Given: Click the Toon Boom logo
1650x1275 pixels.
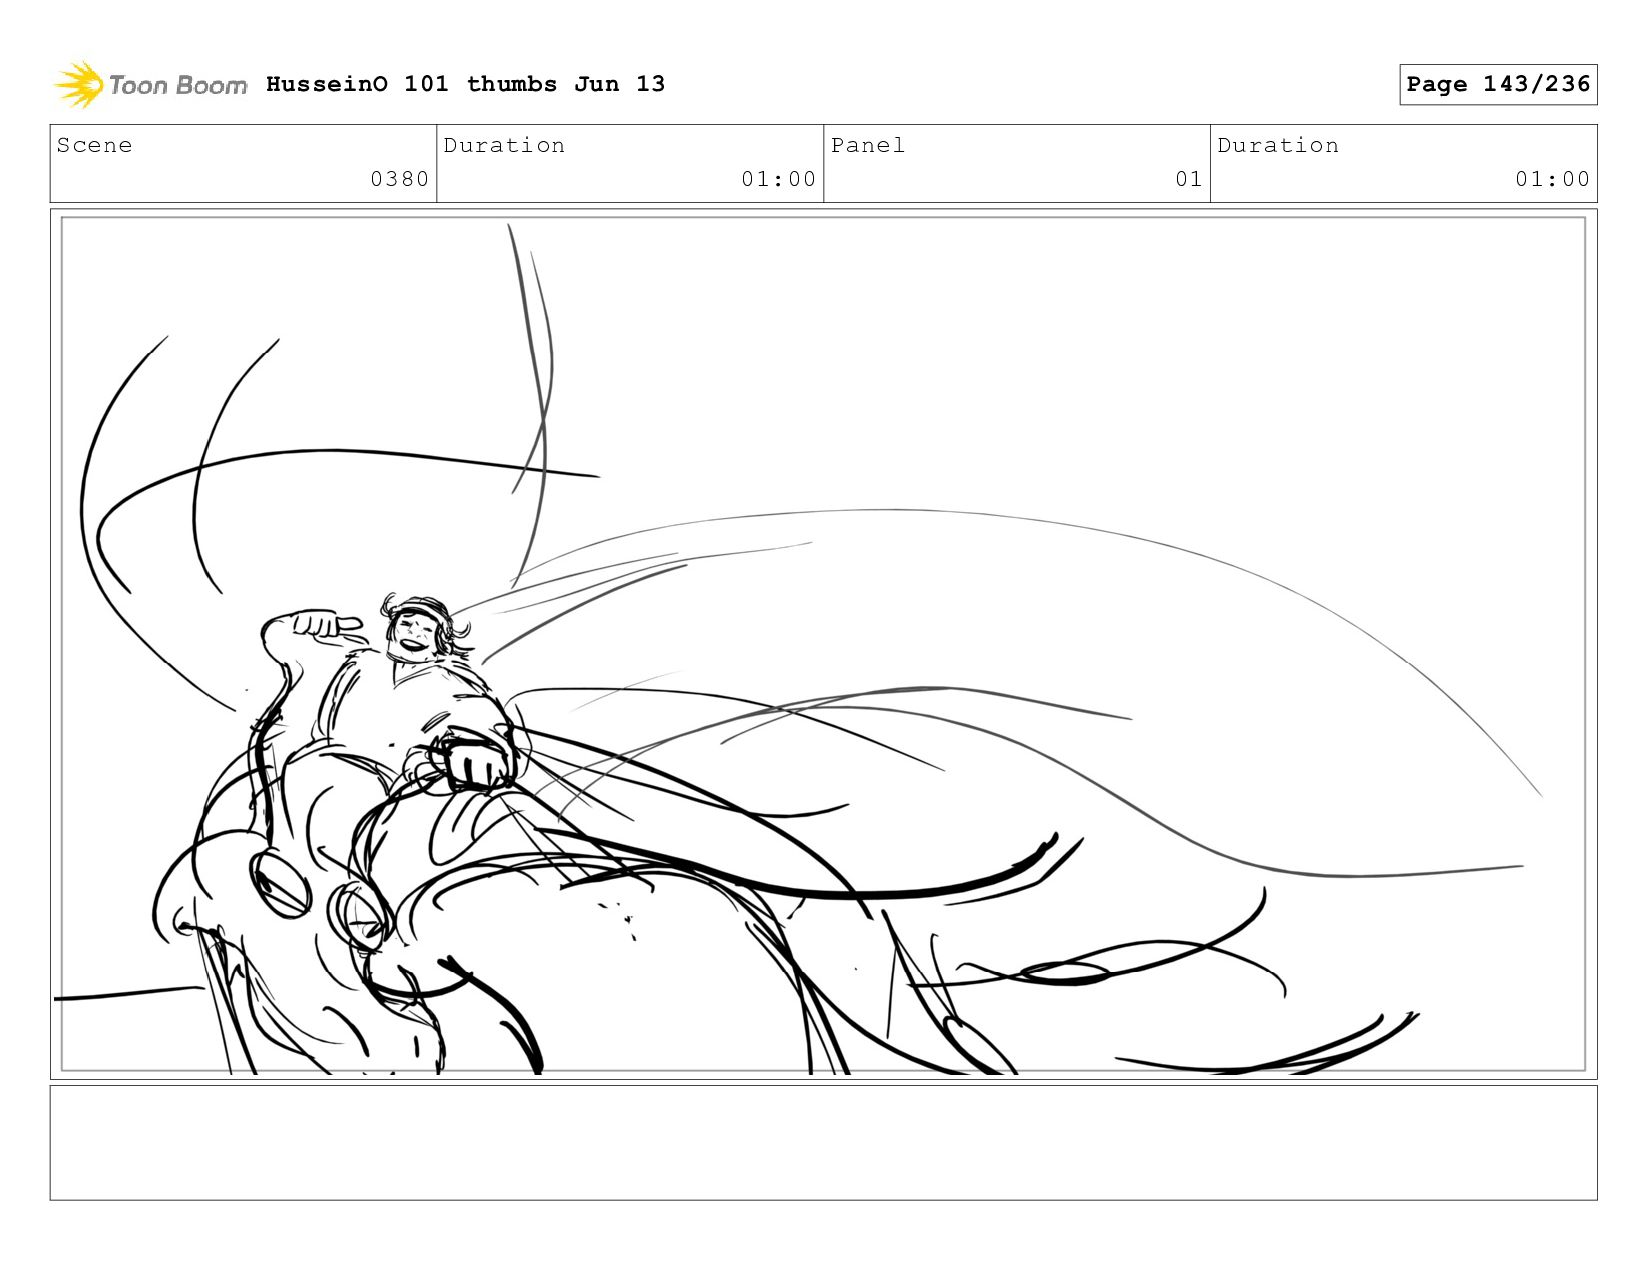Looking at the screenshot, I should [x=150, y=85].
